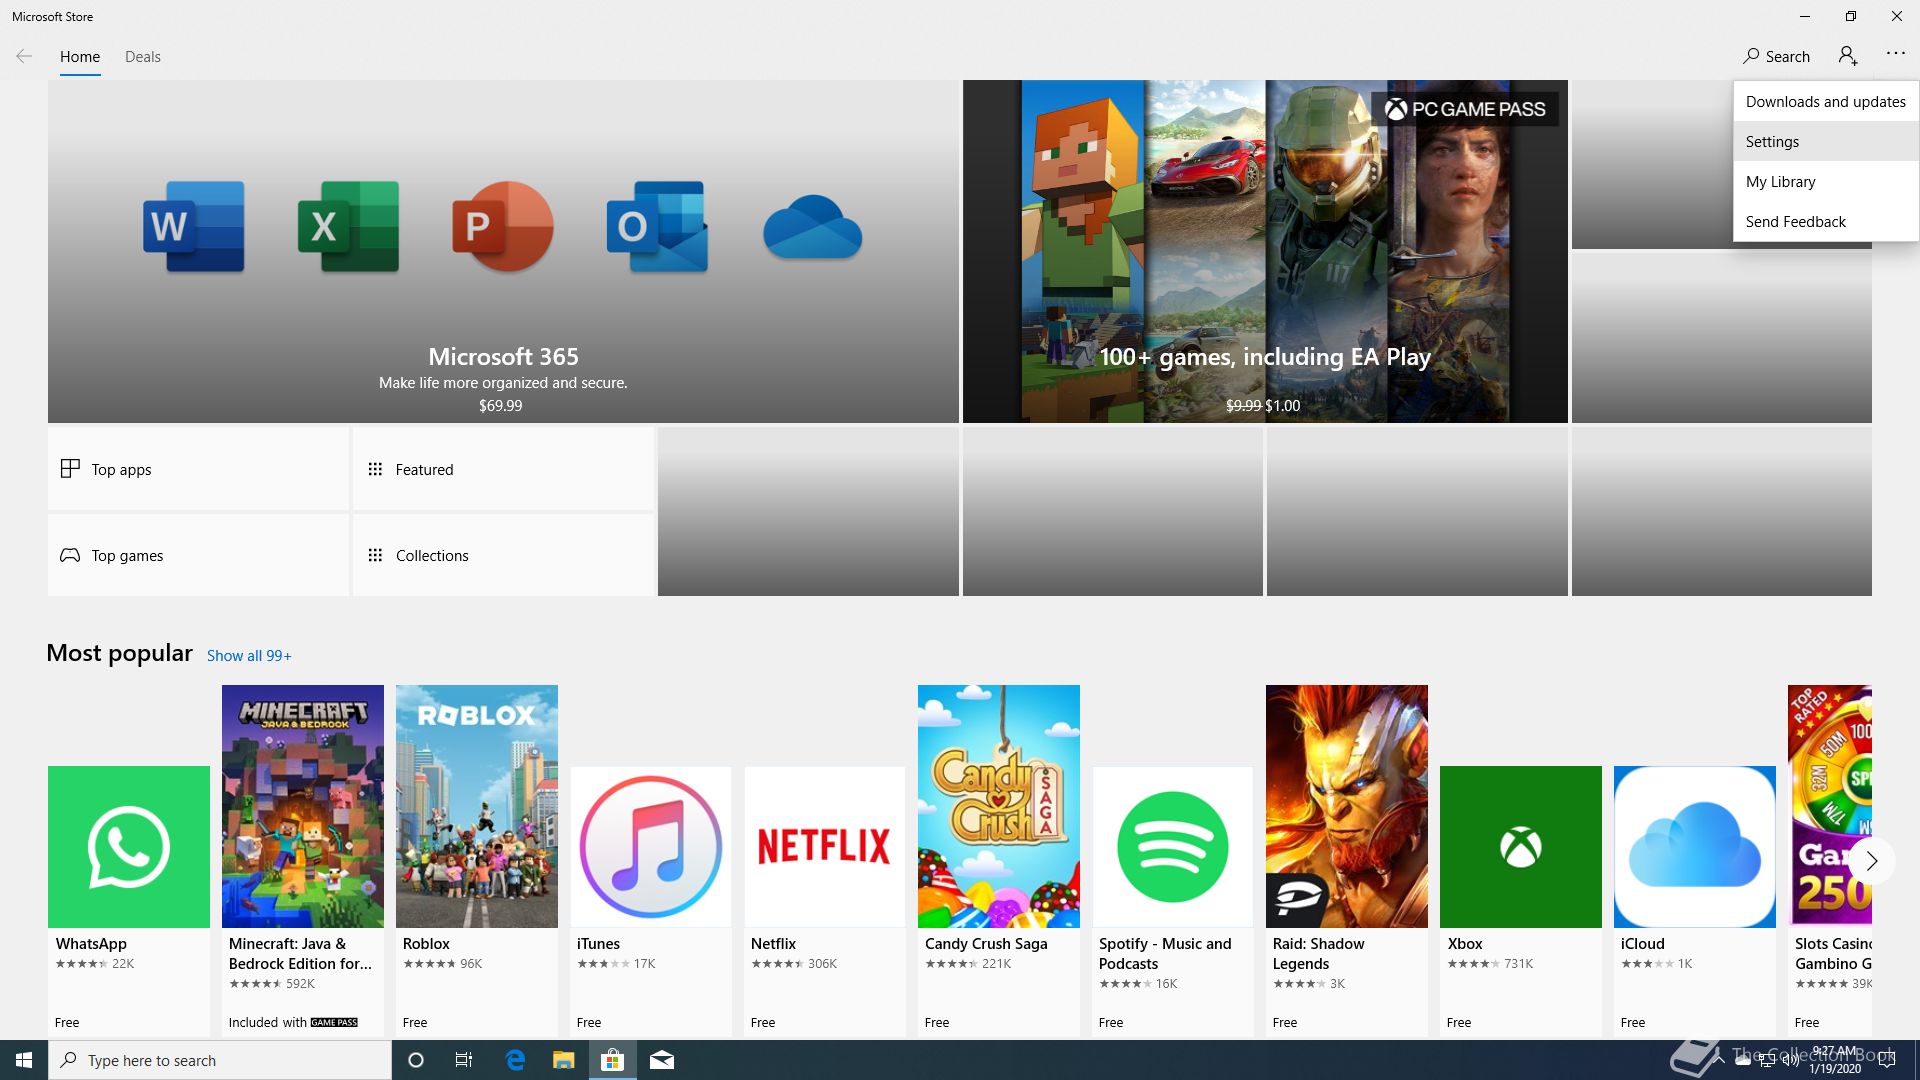The image size is (1920, 1080).
Task: Select Settings from the menu
Action: point(1826,141)
